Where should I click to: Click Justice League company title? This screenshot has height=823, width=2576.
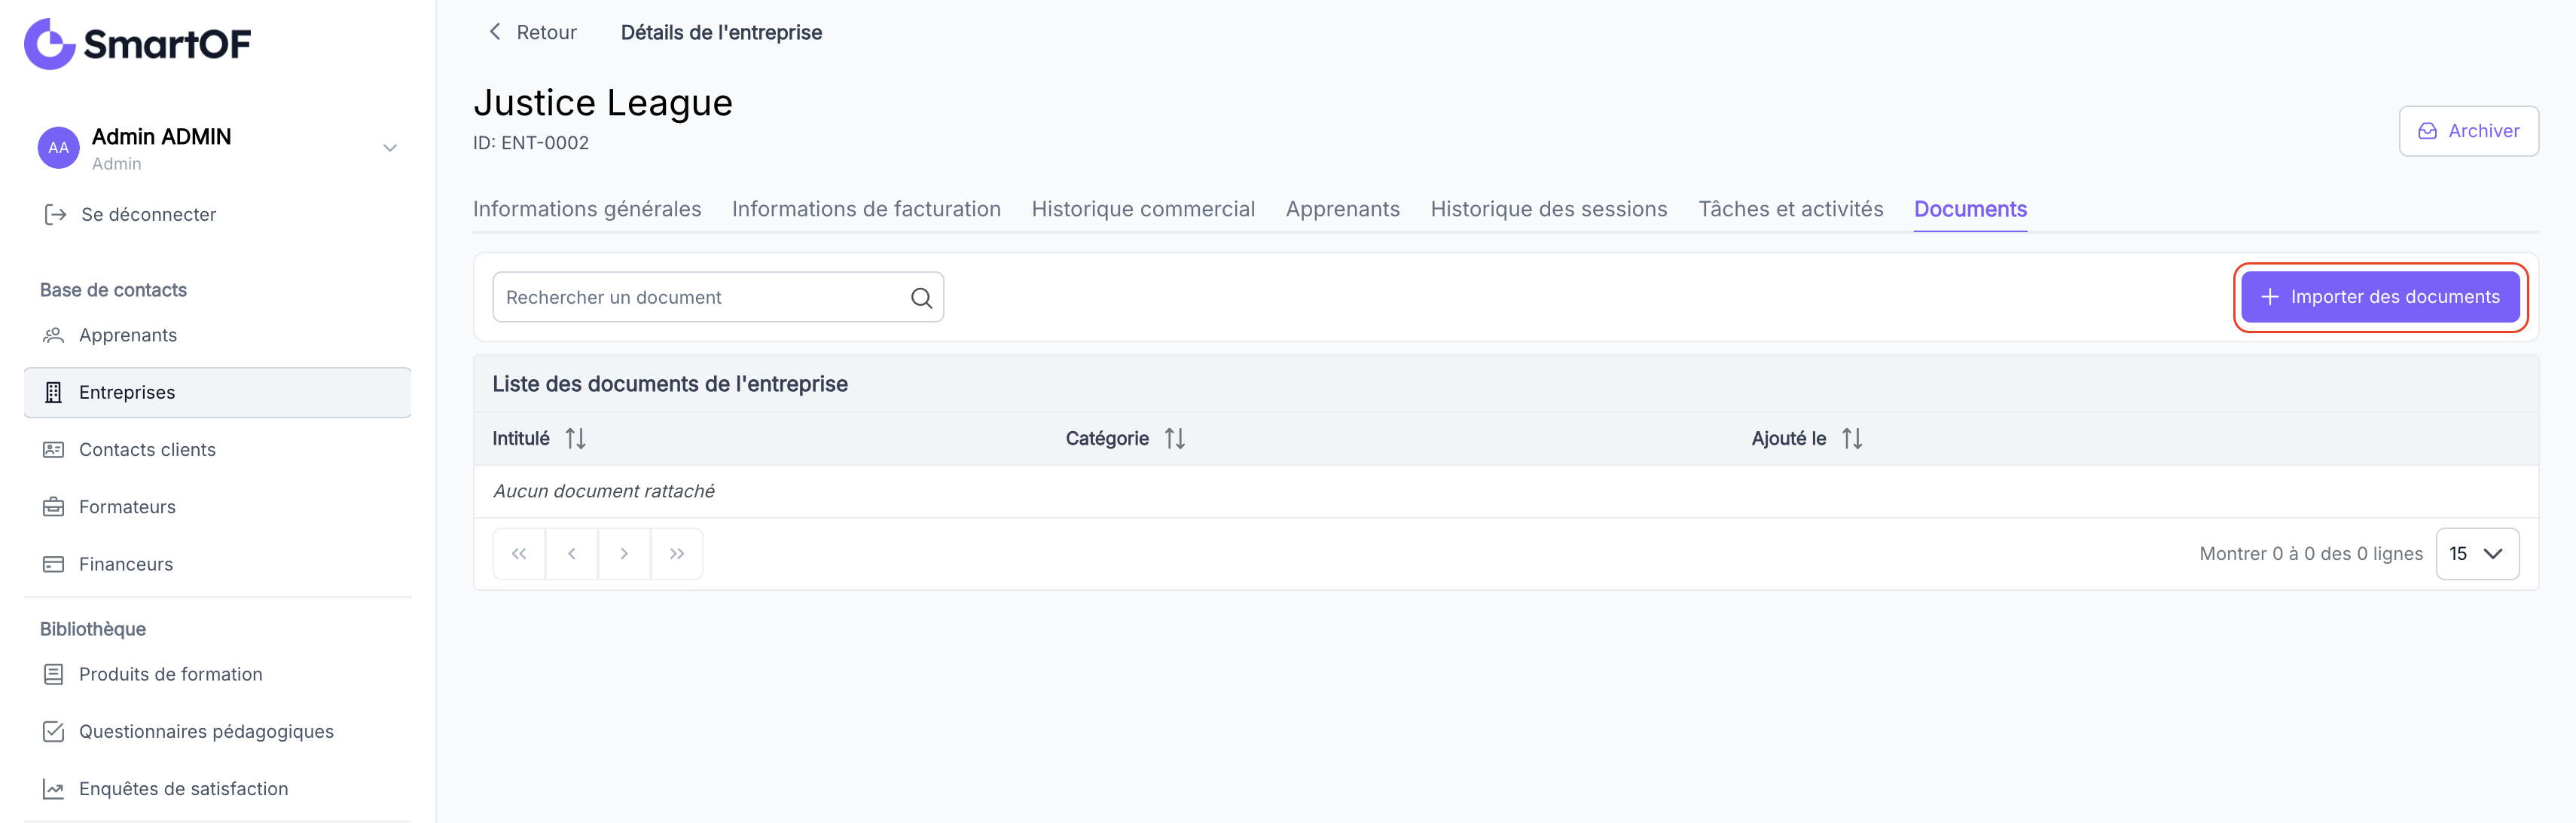[x=603, y=102]
